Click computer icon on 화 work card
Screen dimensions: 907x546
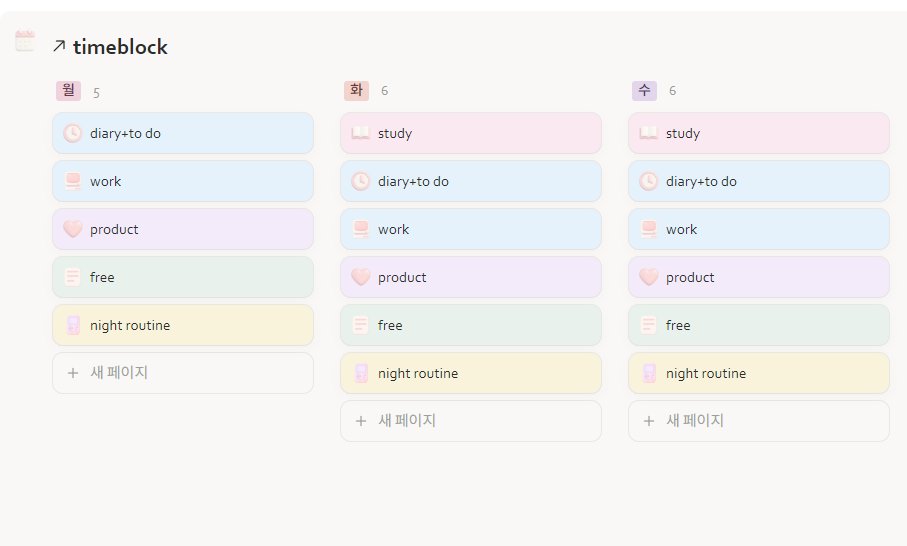(361, 229)
